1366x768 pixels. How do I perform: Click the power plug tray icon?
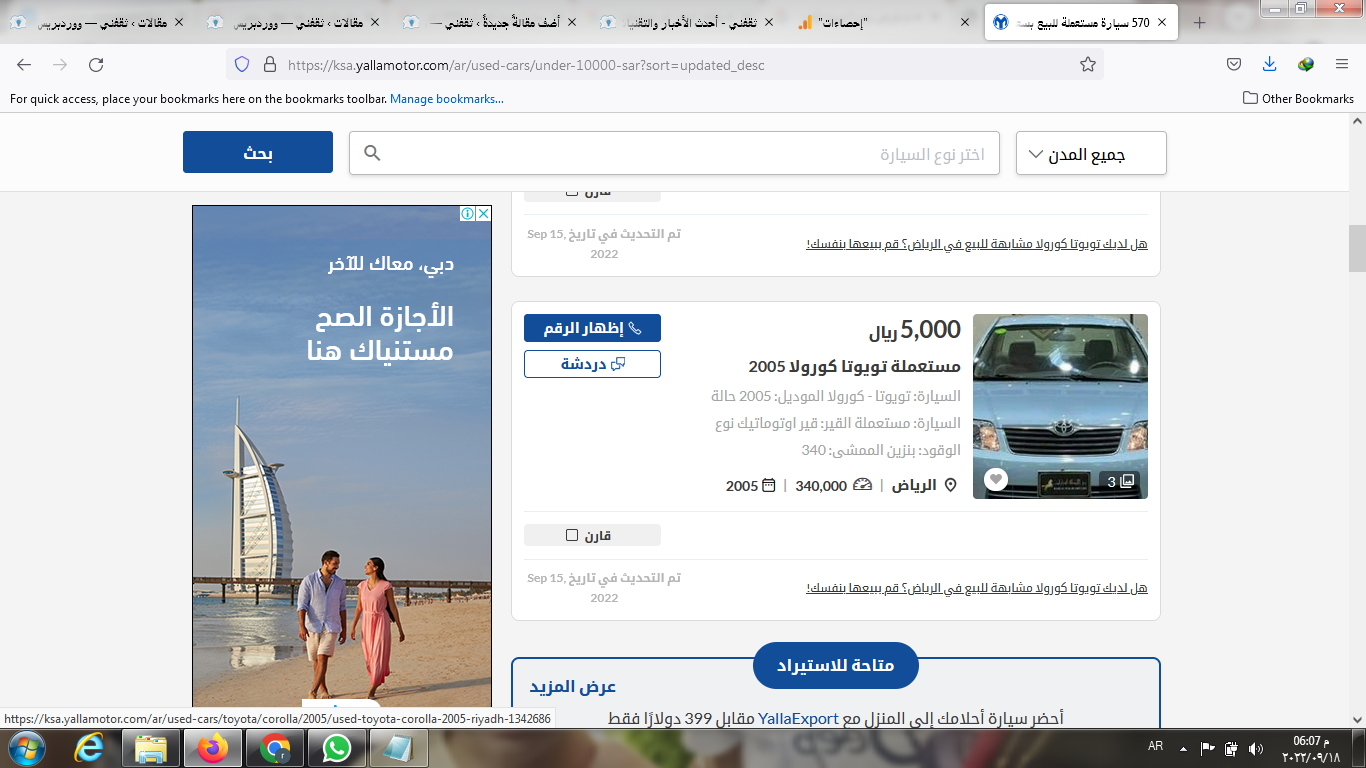[x=1232, y=748]
